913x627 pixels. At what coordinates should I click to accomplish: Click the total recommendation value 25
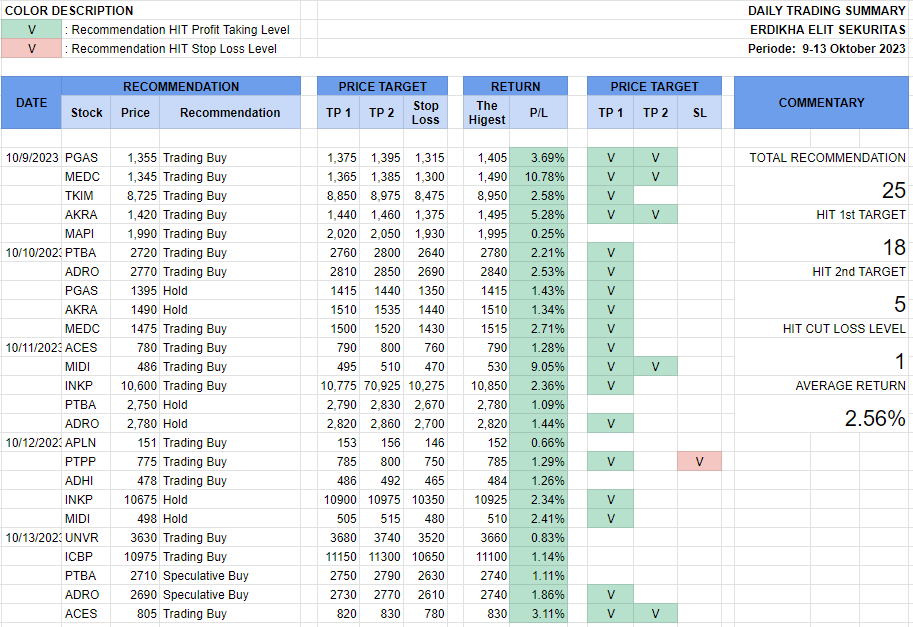893,191
